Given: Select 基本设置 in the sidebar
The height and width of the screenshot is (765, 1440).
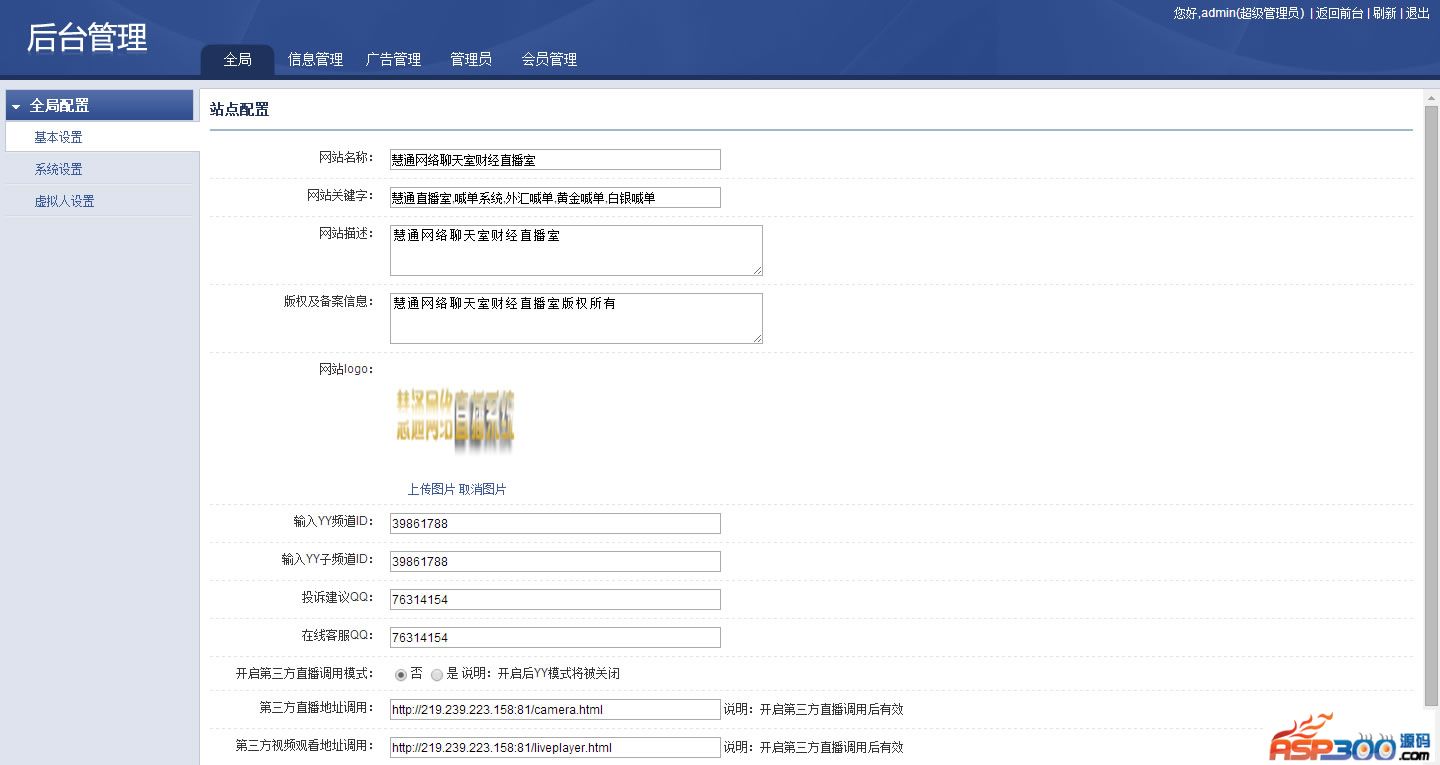Looking at the screenshot, I should (58, 137).
